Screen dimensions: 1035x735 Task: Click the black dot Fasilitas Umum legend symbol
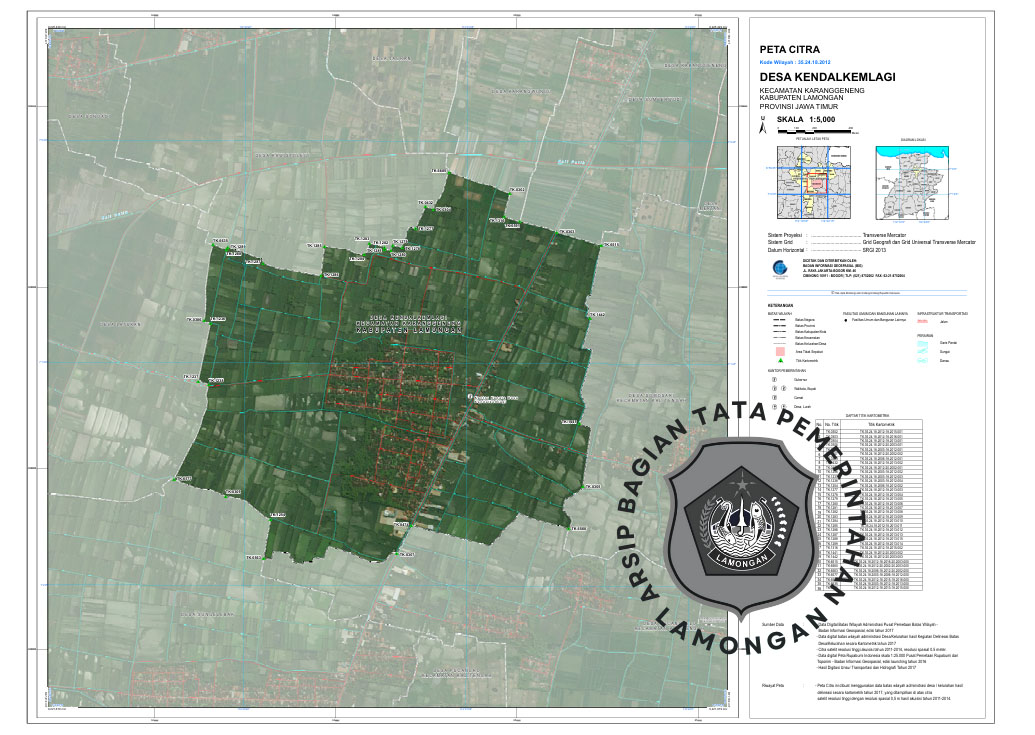846,321
